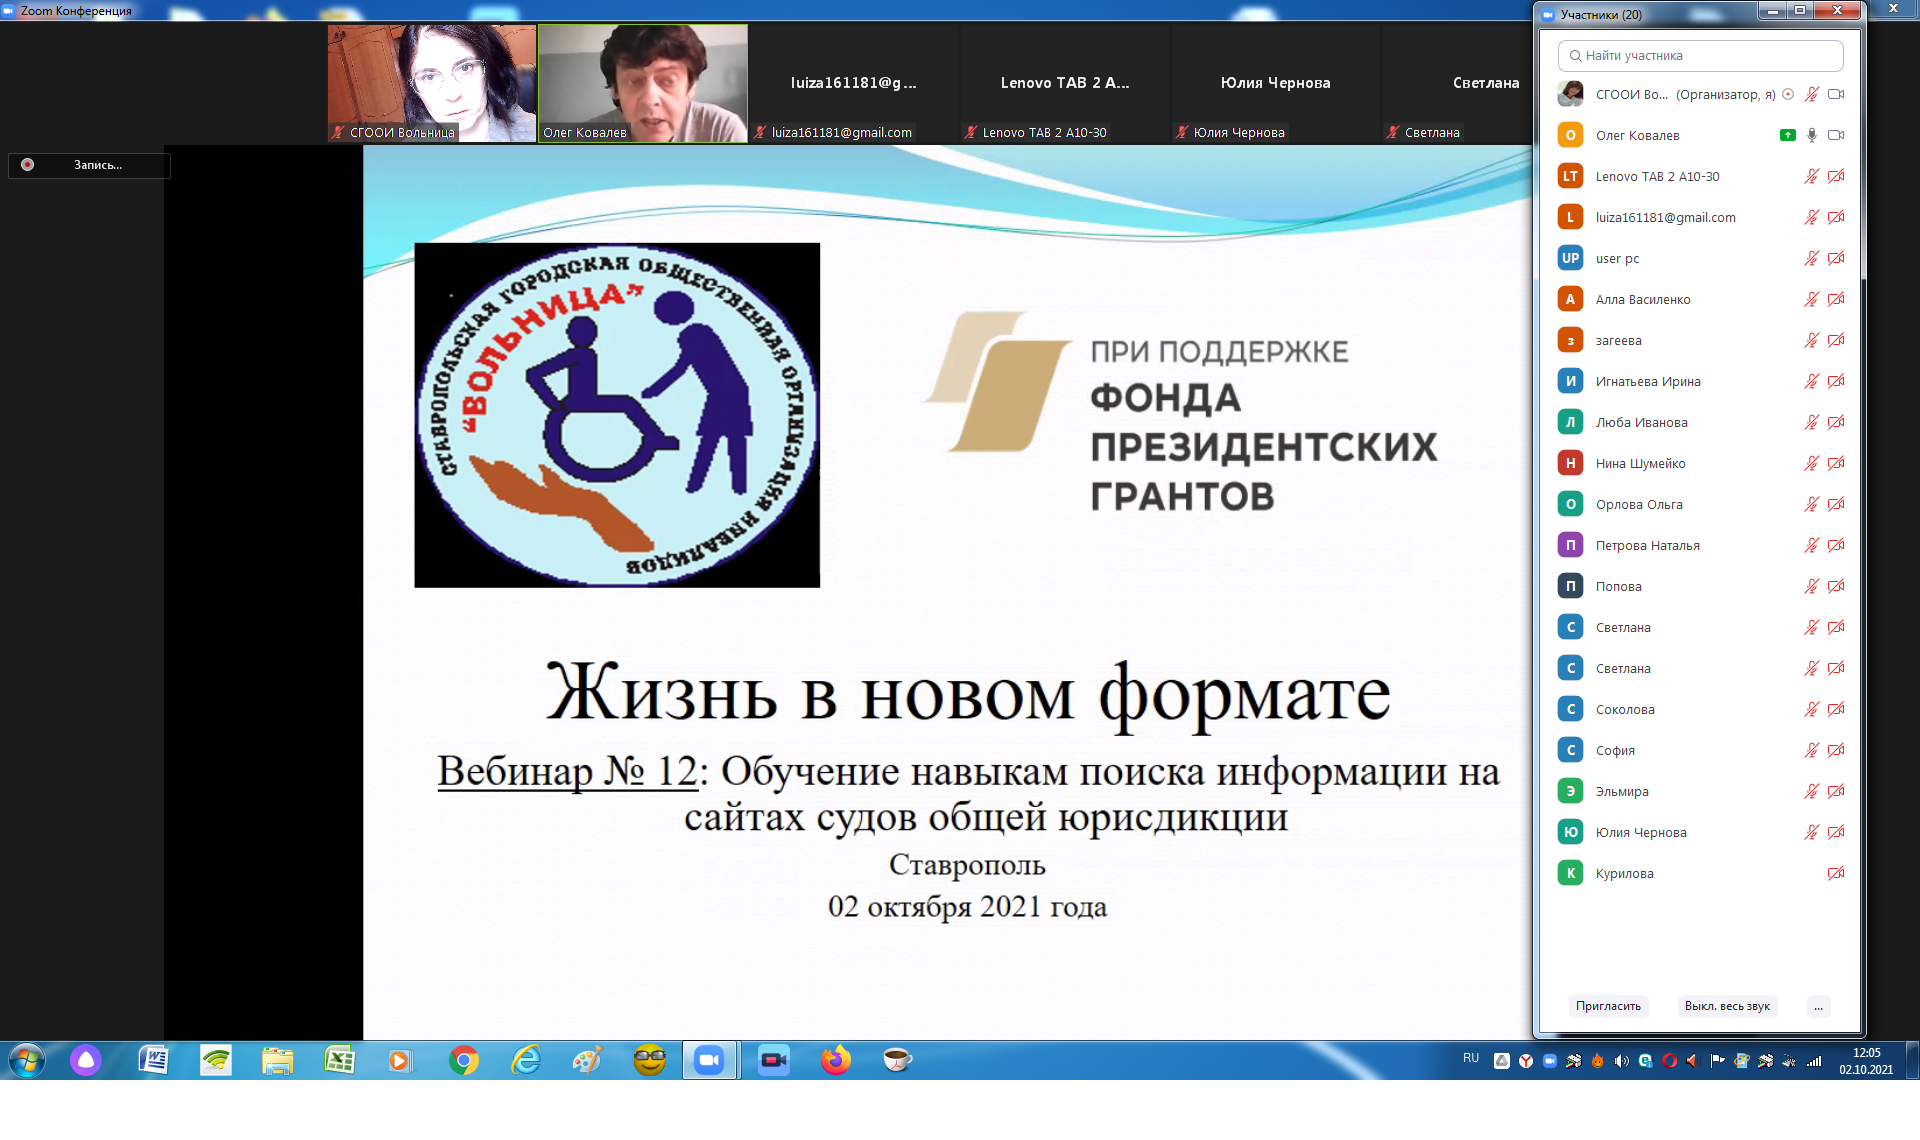This screenshot has height=1140, width=1920.
Task: Open file explorer folder in taskbar
Action: [x=277, y=1060]
